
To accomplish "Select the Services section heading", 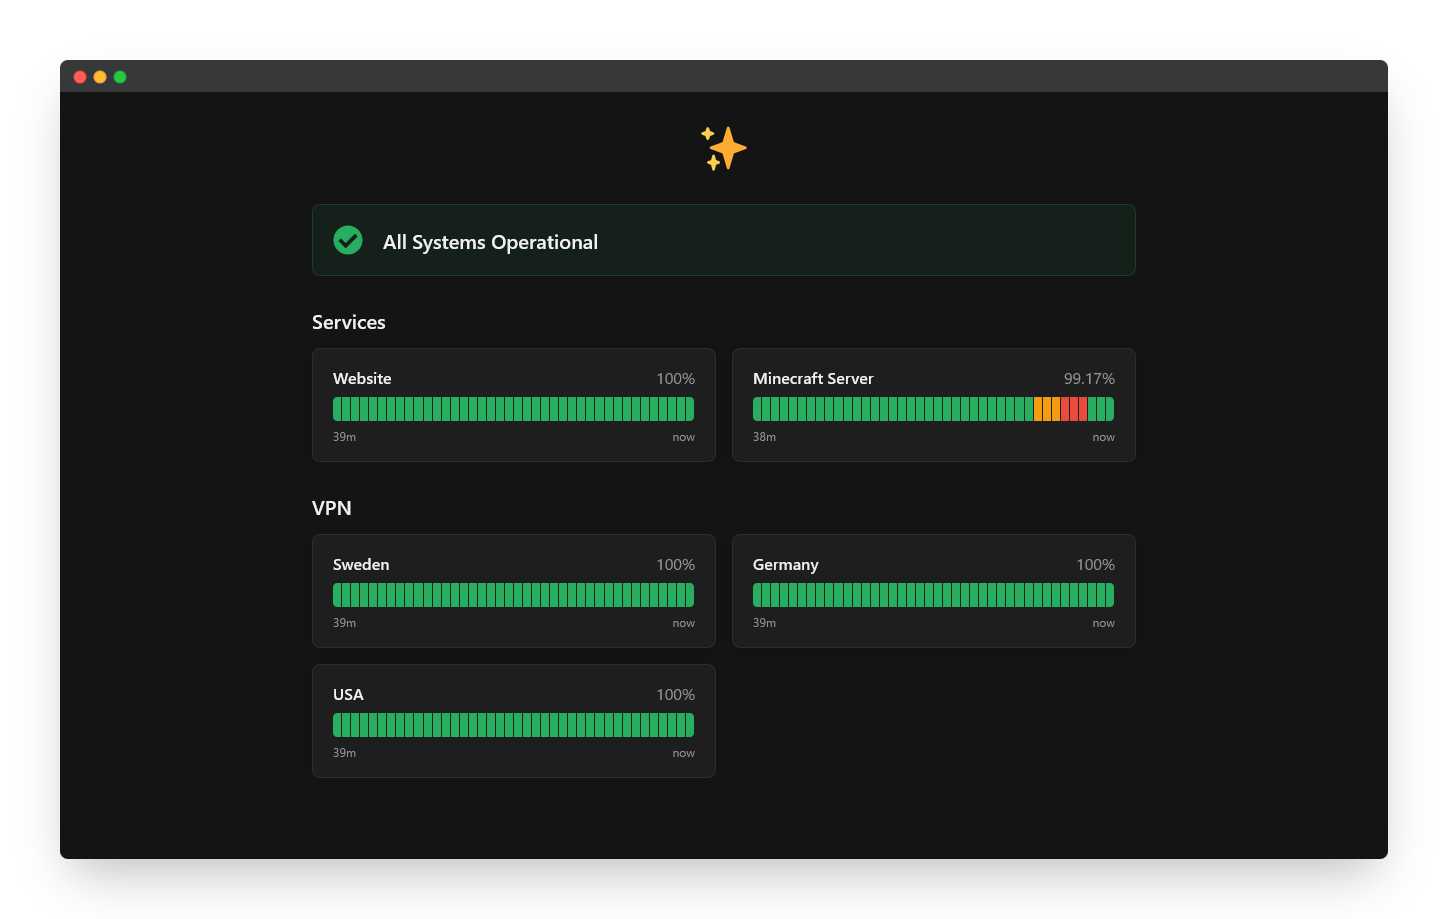I will 348,322.
